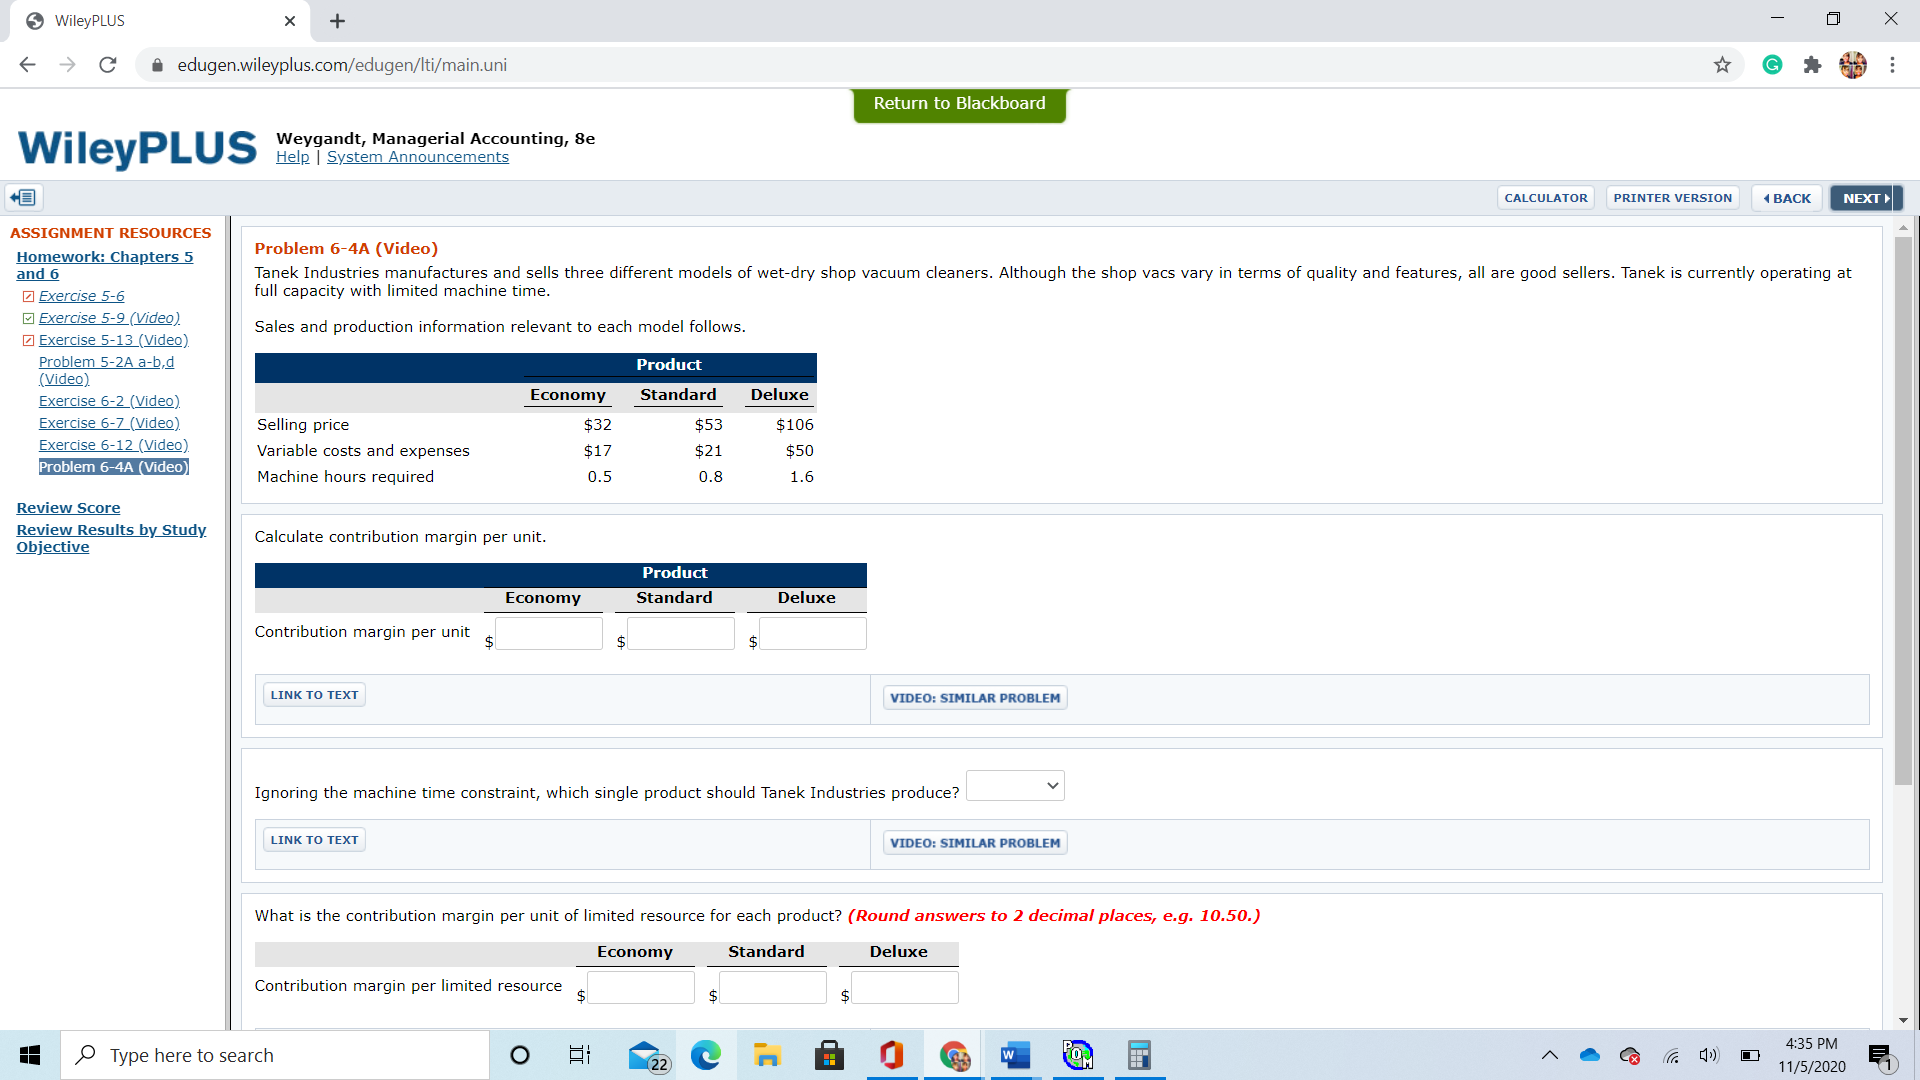Open the Word app in the taskbar
The height and width of the screenshot is (1080, 1920).
(x=1015, y=1055)
